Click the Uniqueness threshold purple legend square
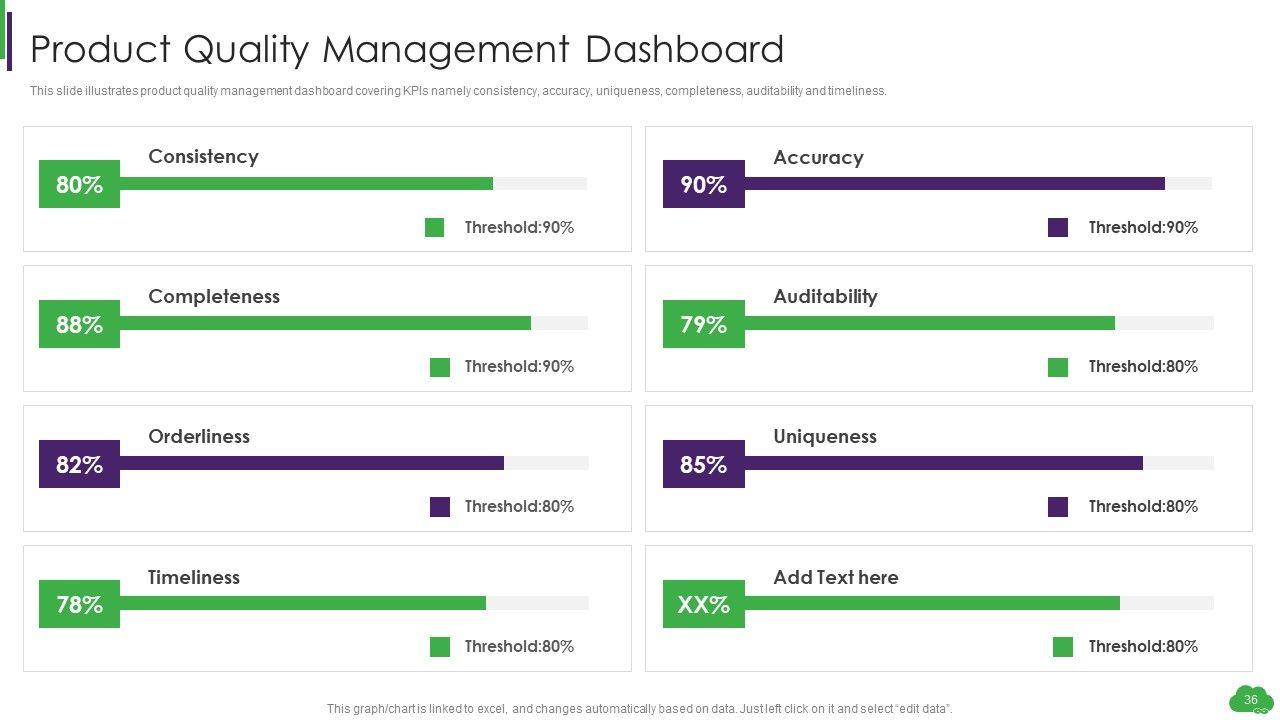The image size is (1280, 720). tap(1057, 507)
